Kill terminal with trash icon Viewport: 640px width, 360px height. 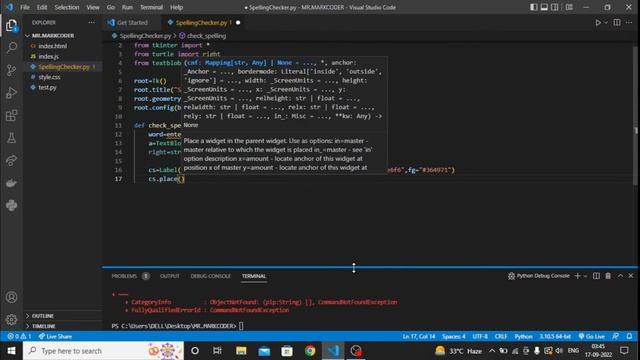608,276
